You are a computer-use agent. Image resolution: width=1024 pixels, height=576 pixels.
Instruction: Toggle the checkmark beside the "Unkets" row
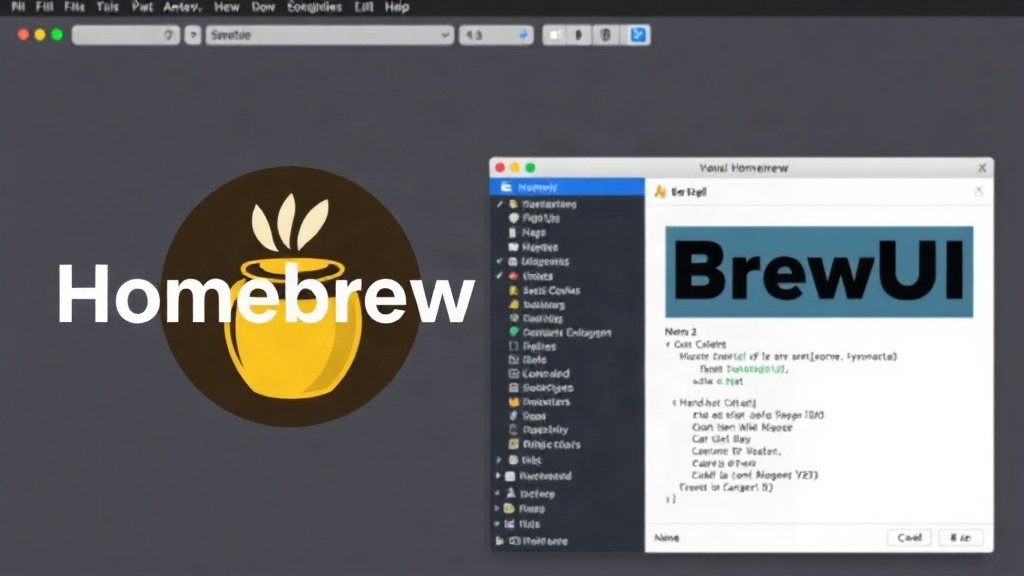pos(500,276)
